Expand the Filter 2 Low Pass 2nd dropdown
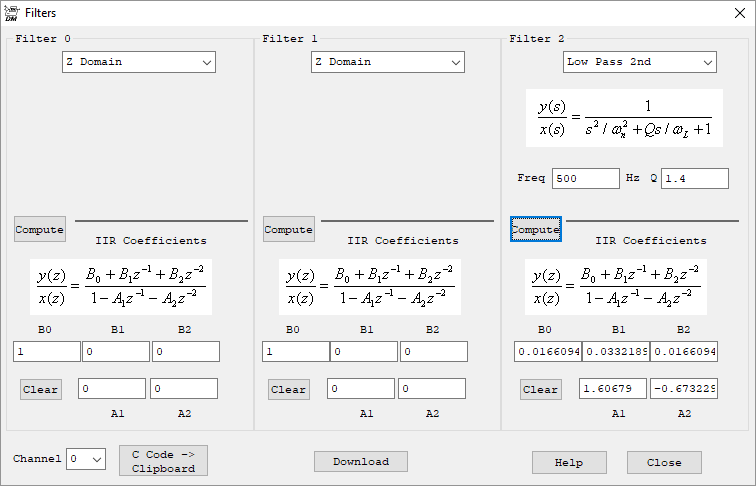756x486 pixels. point(640,62)
